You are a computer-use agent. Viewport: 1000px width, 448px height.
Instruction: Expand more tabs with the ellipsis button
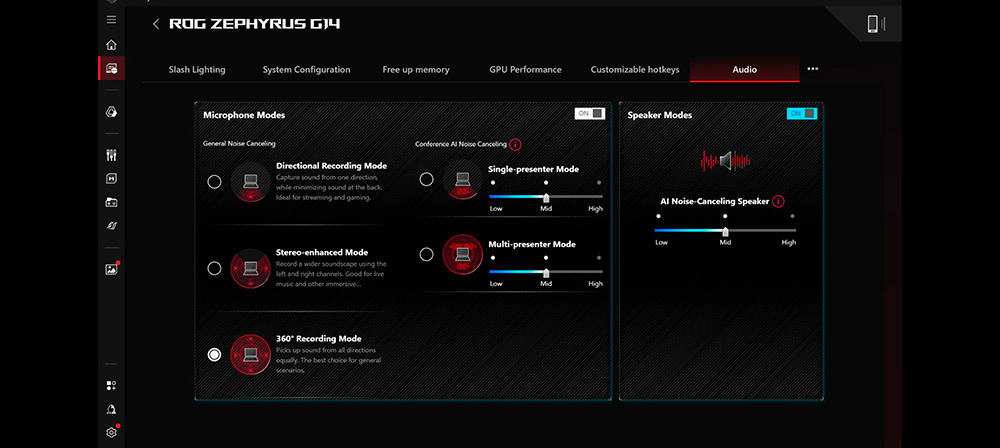[x=812, y=69]
